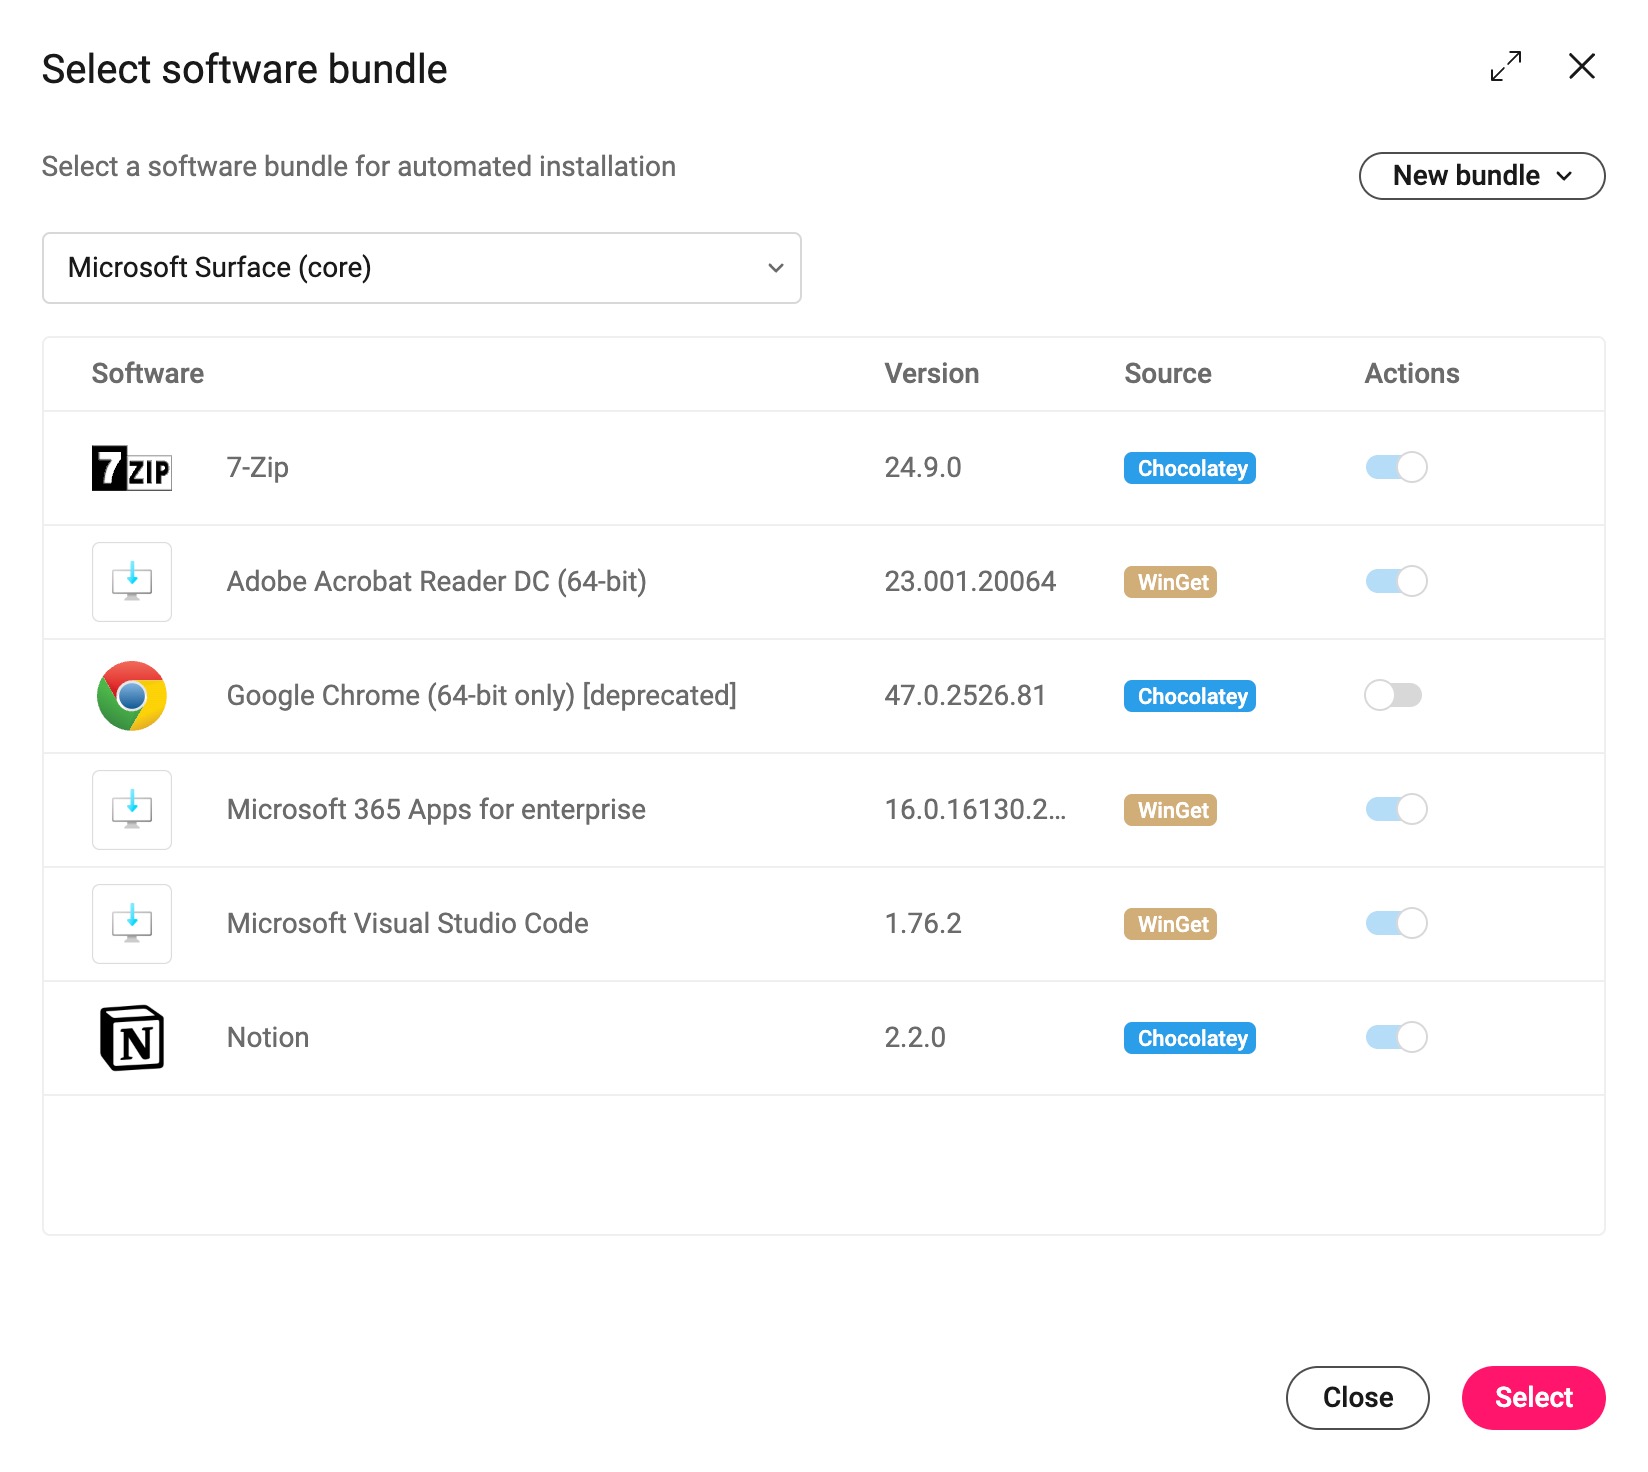Image resolution: width=1648 pixels, height=1472 pixels.
Task: Click the Microsoft 365 Apps installer icon
Action: (132, 810)
